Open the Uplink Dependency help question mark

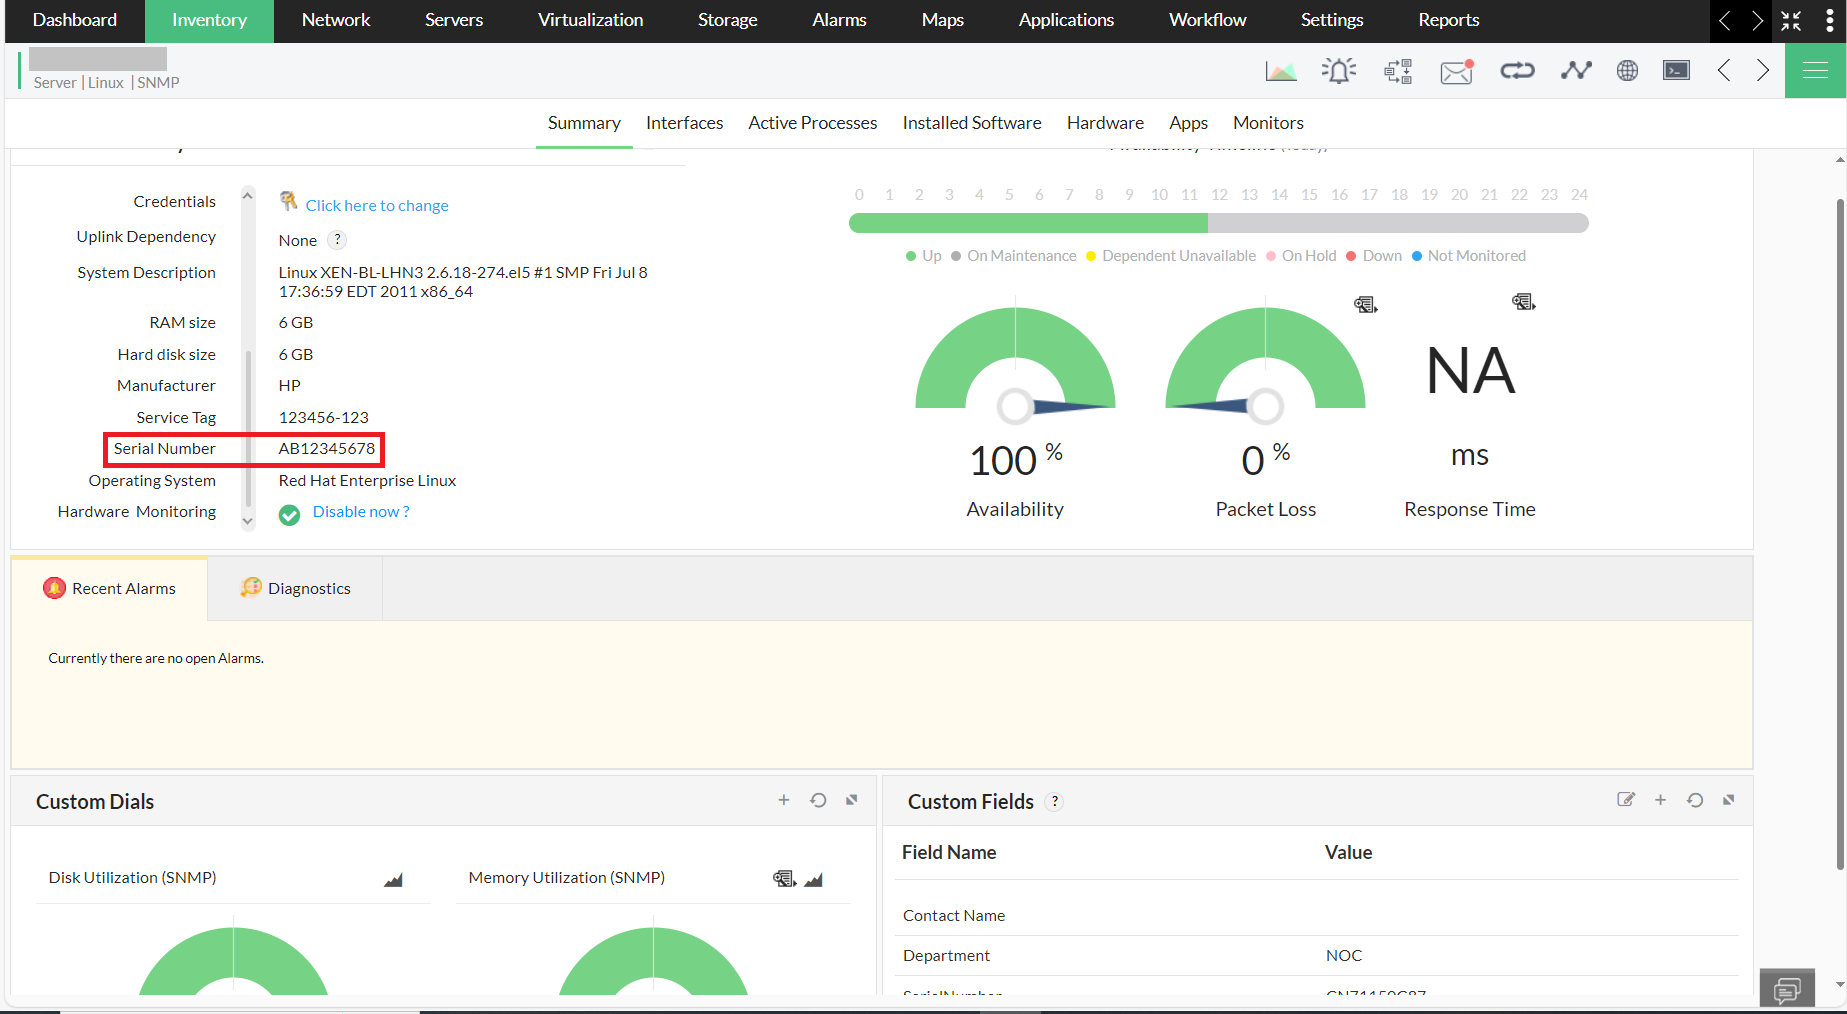[x=337, y=240]
